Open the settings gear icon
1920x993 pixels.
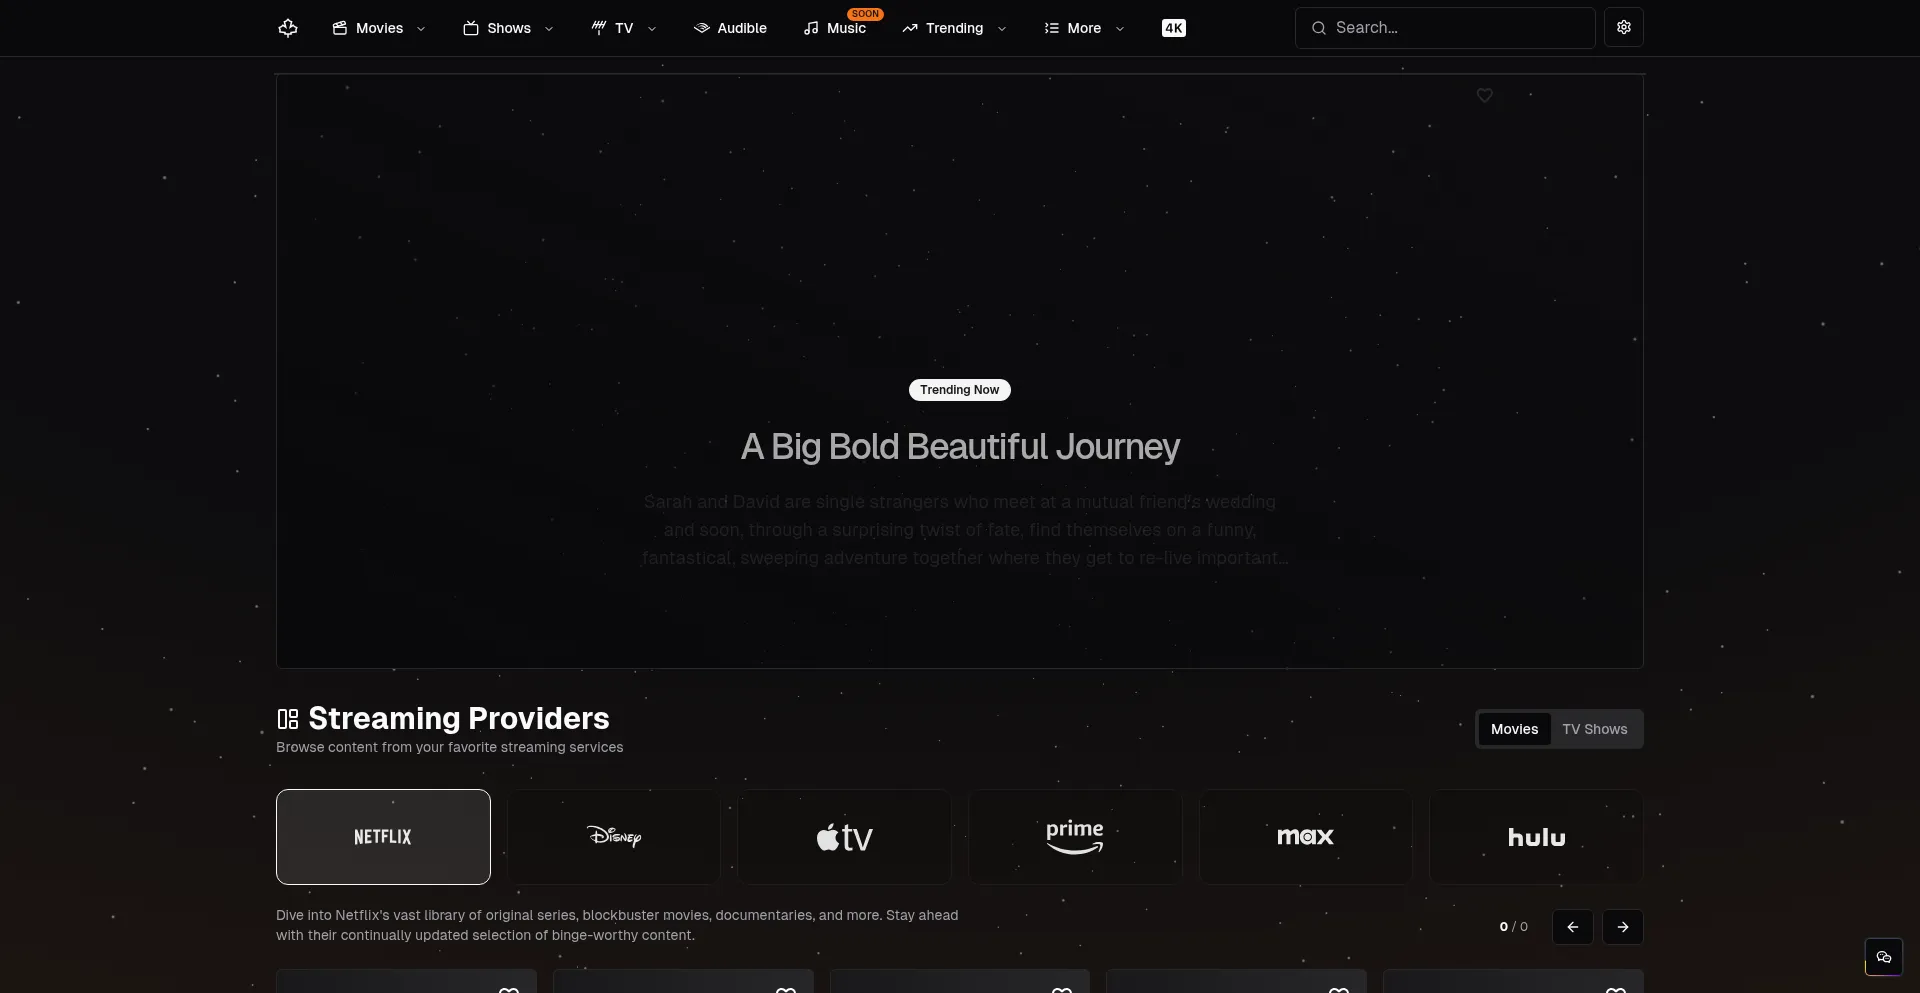pyautogui.click(x=1624, y=28)
